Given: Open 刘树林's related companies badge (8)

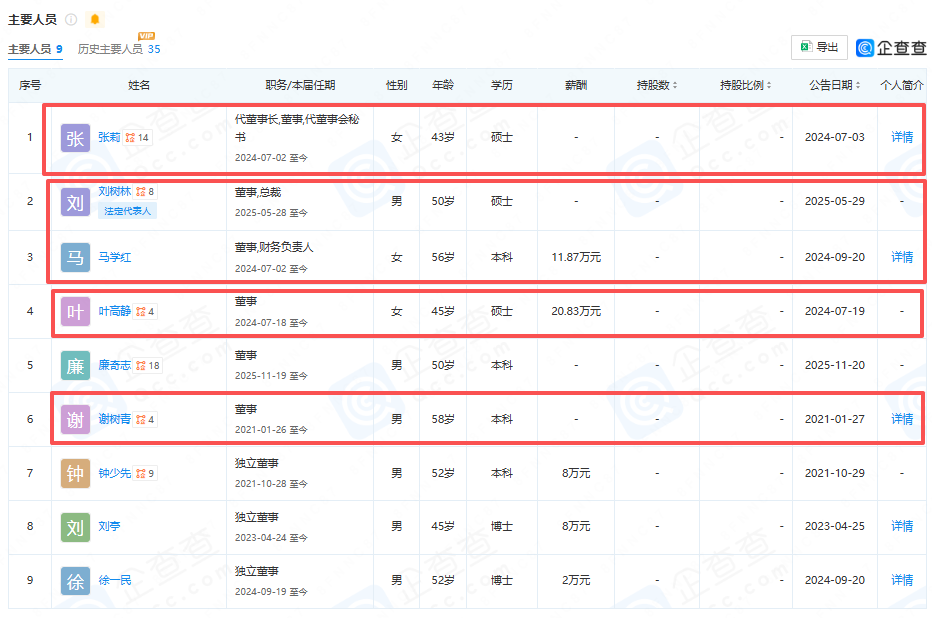Looking at the screenshot, I should 145,192.
